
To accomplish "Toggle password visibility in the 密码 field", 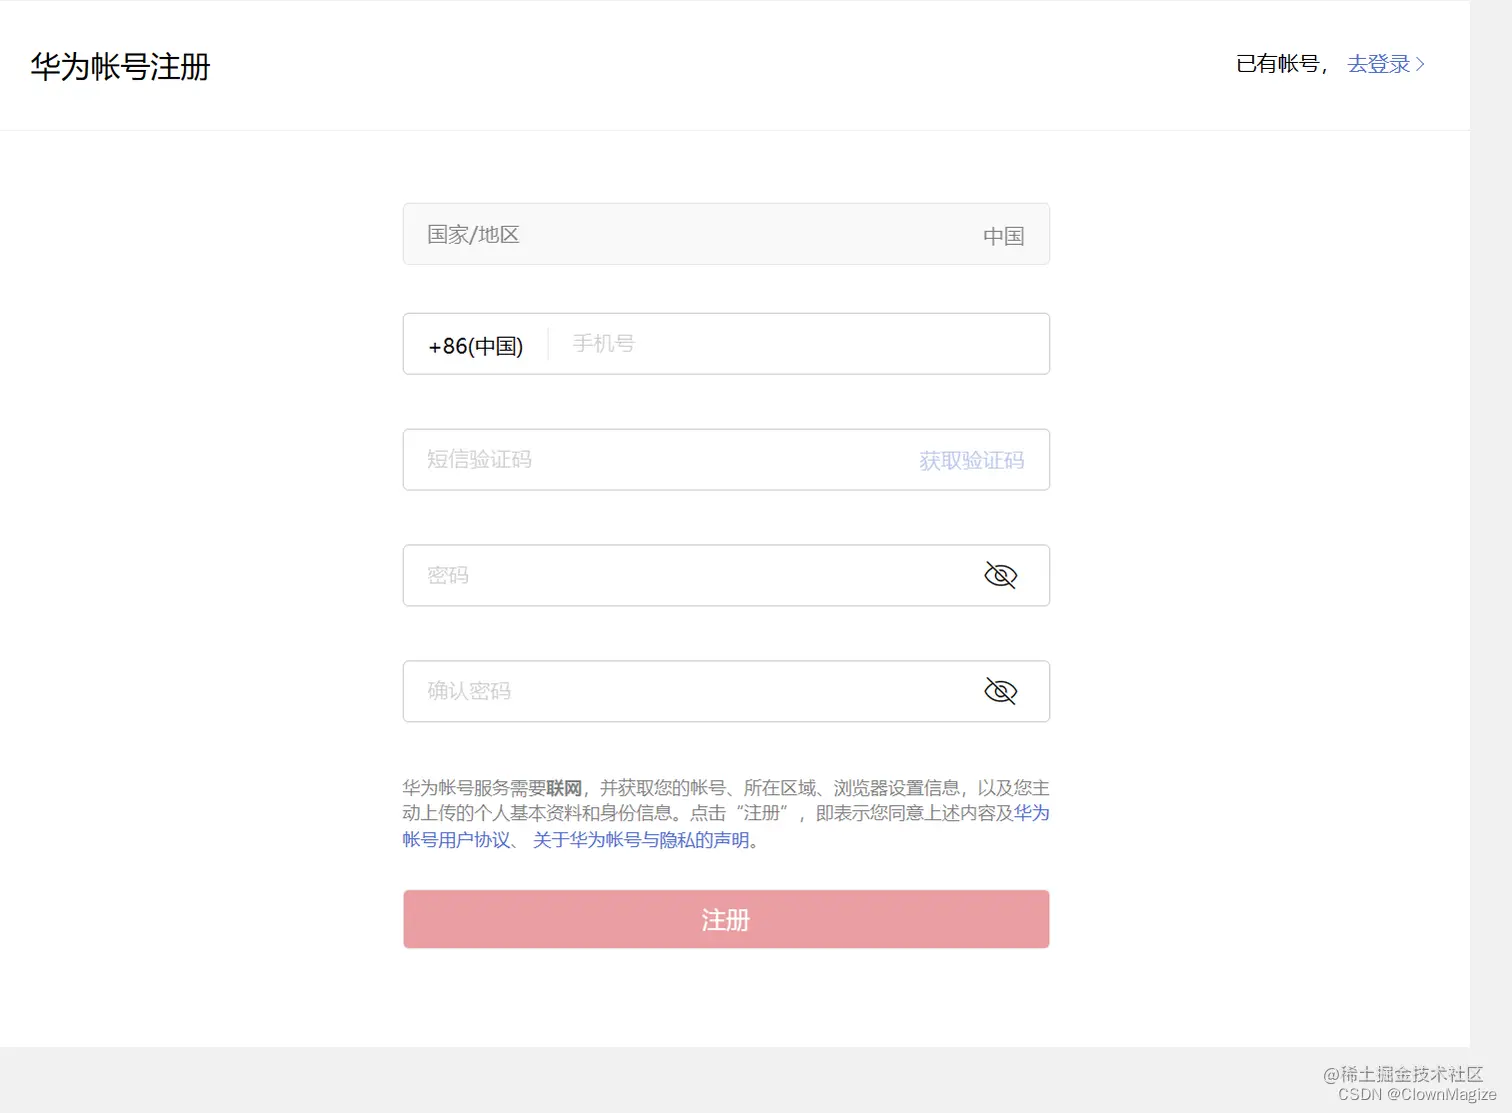I will 1000,575.
